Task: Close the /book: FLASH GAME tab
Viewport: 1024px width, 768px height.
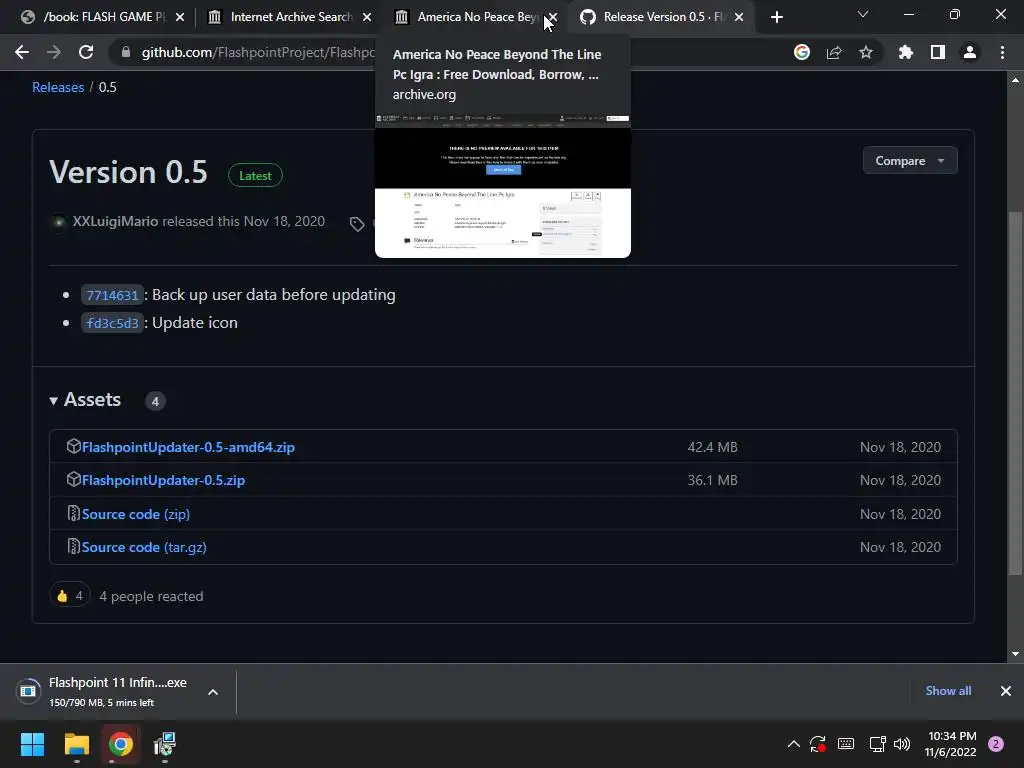Action: point(180,17)
